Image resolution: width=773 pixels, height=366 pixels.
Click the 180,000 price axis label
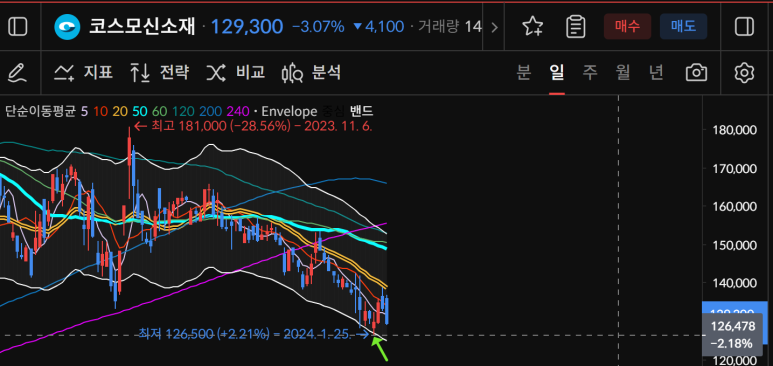(735, 130)
